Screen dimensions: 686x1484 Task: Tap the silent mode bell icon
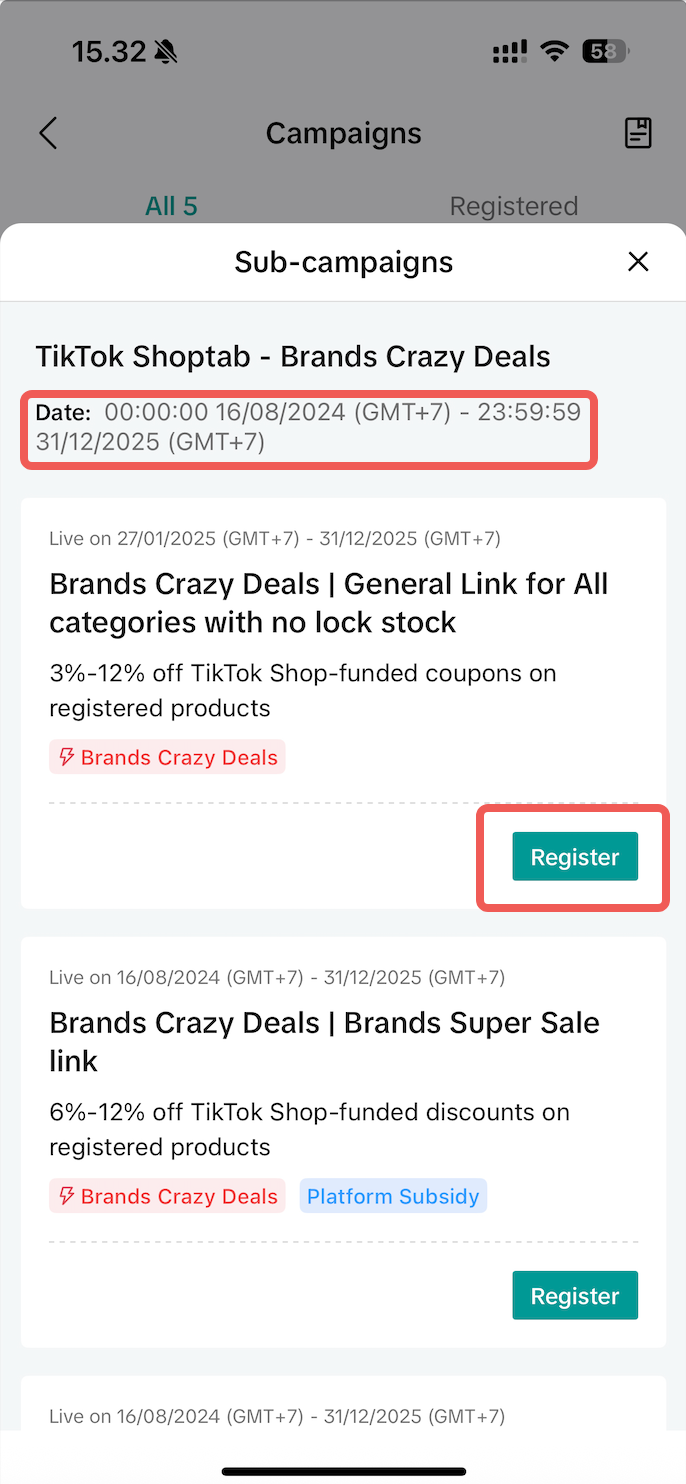click(166, 52)
